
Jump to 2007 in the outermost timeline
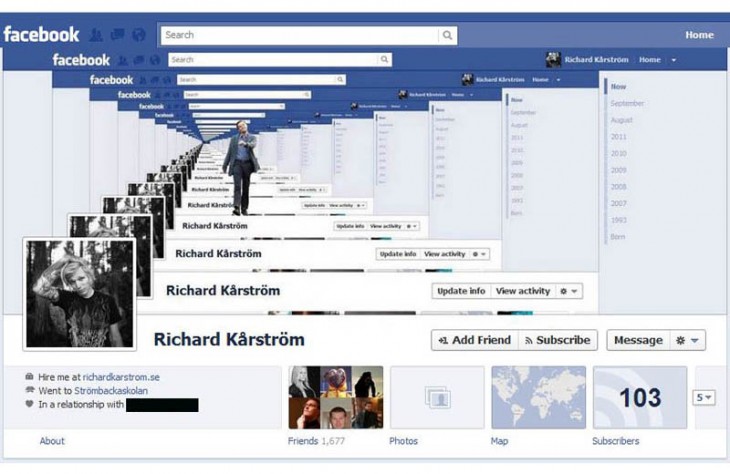click(618, 203)
